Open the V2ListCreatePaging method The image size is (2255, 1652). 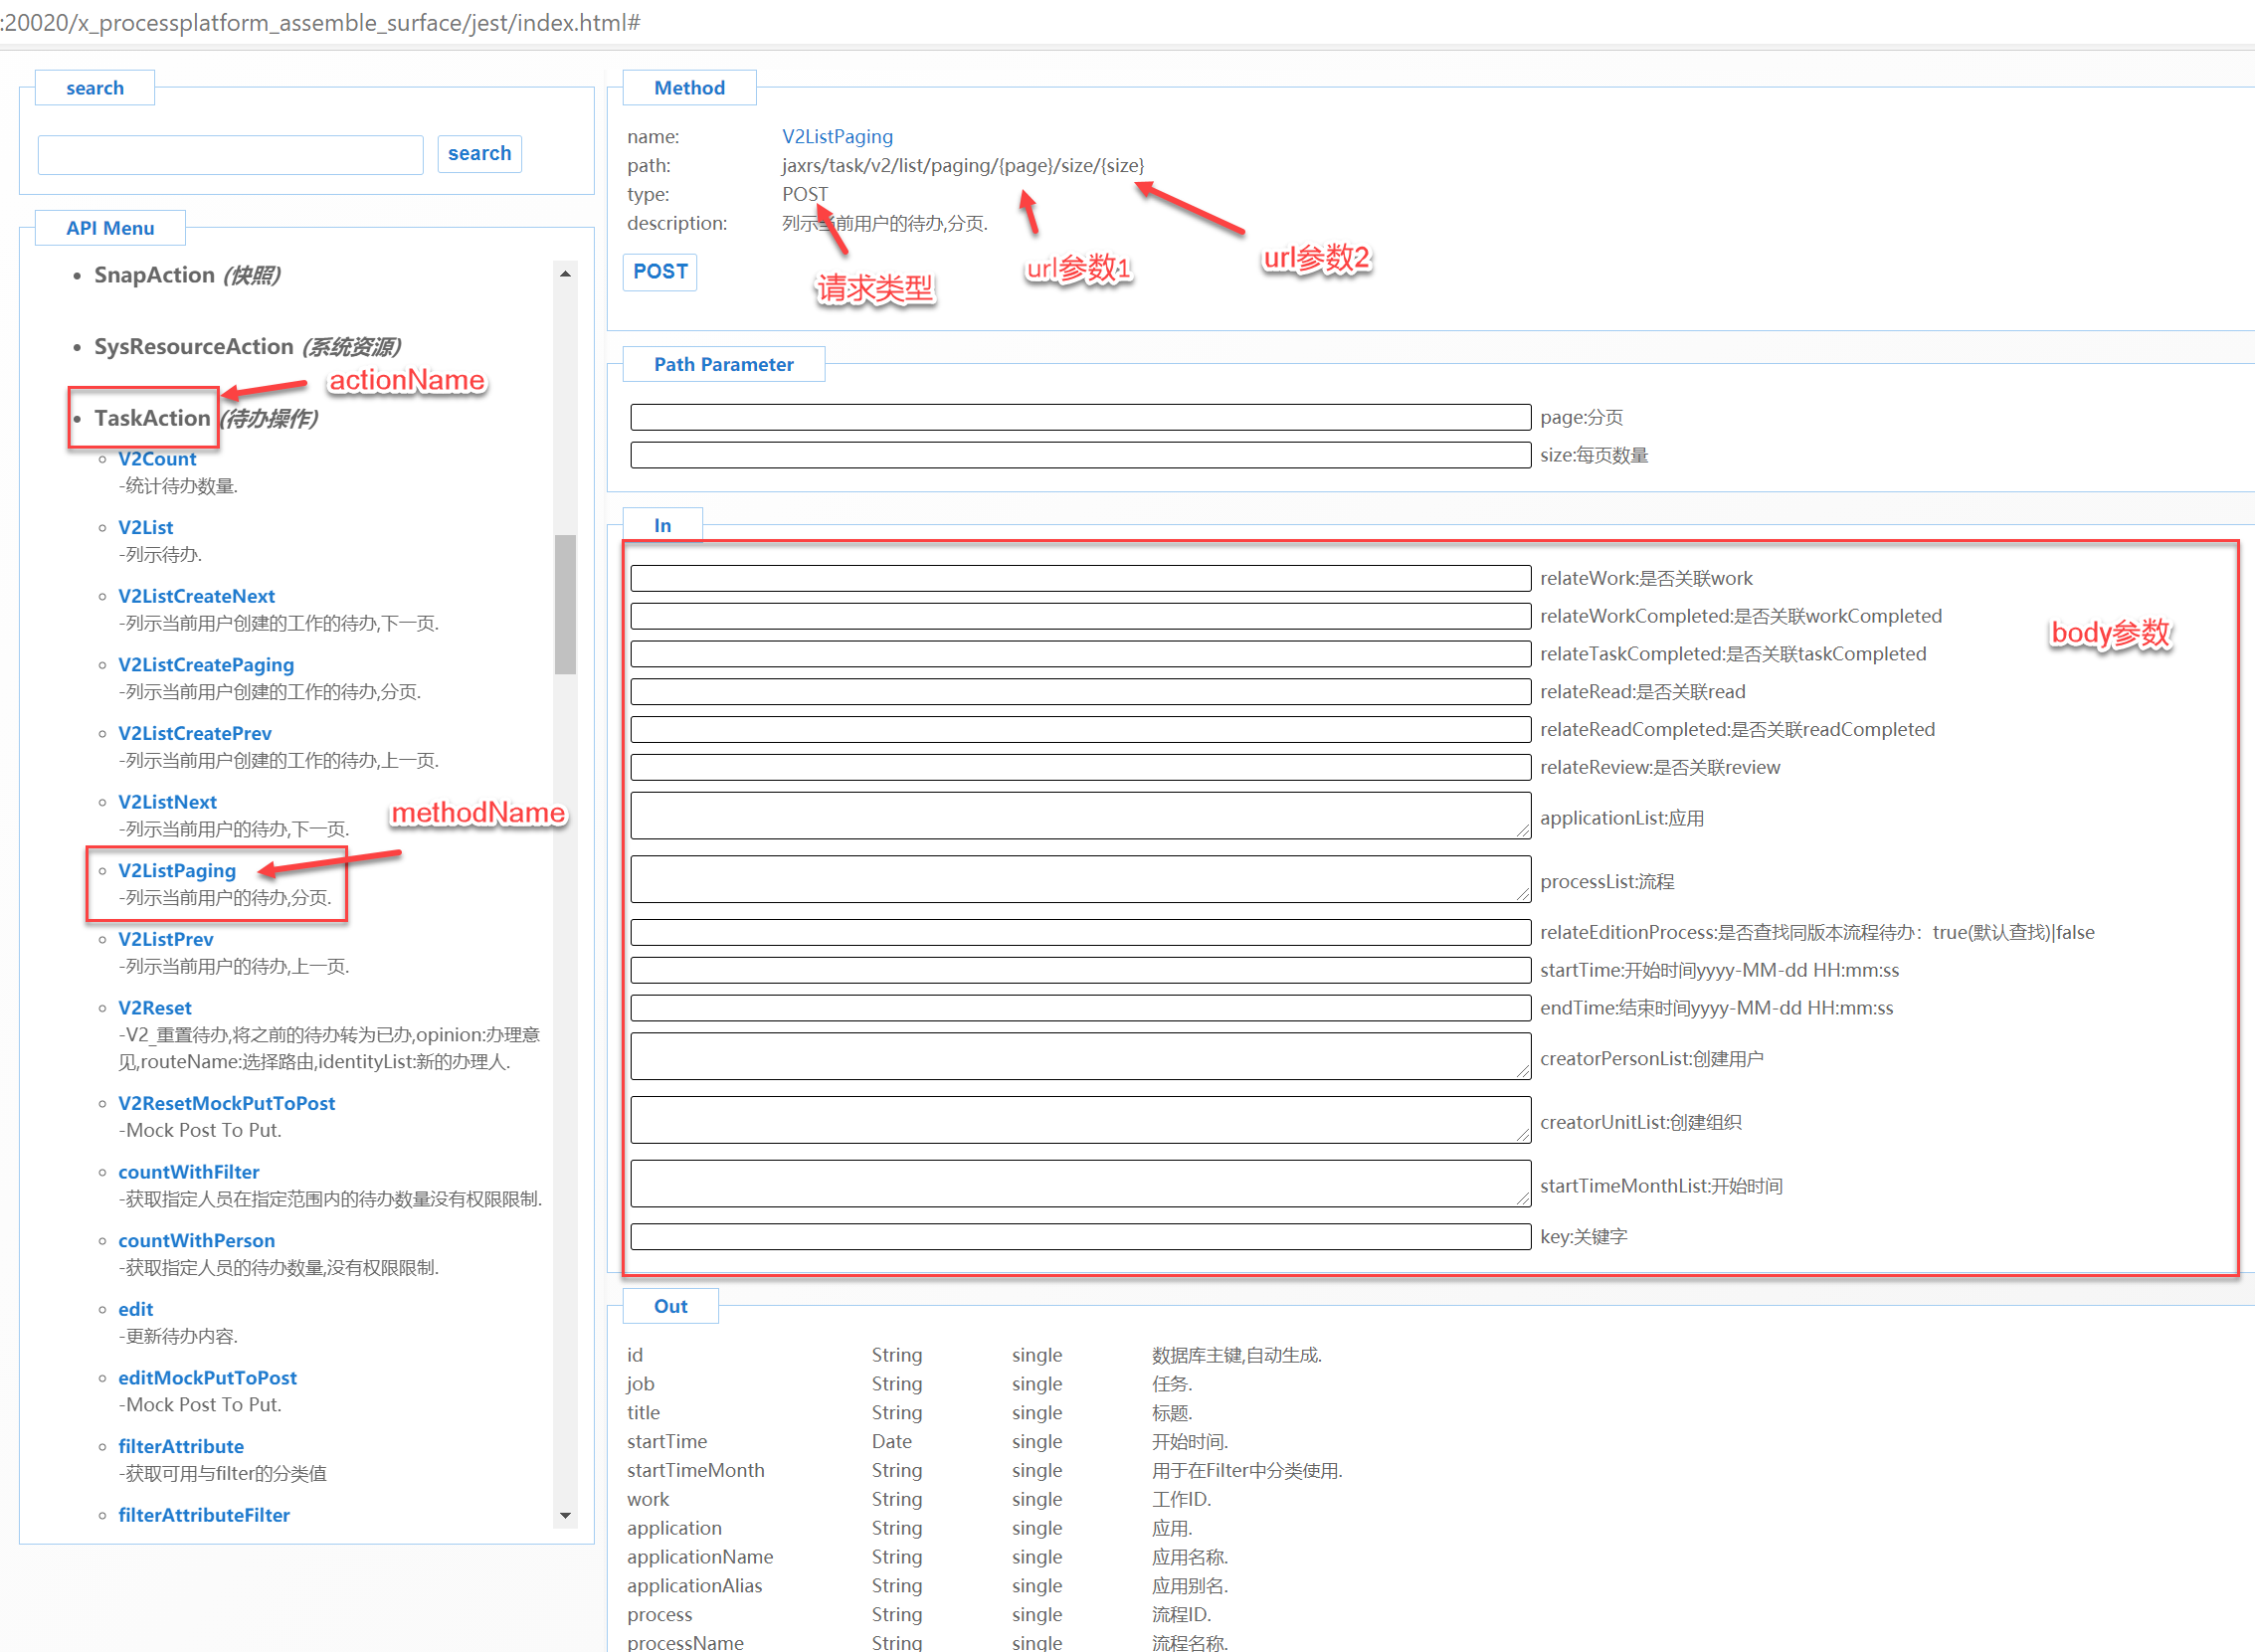[205, 664]
